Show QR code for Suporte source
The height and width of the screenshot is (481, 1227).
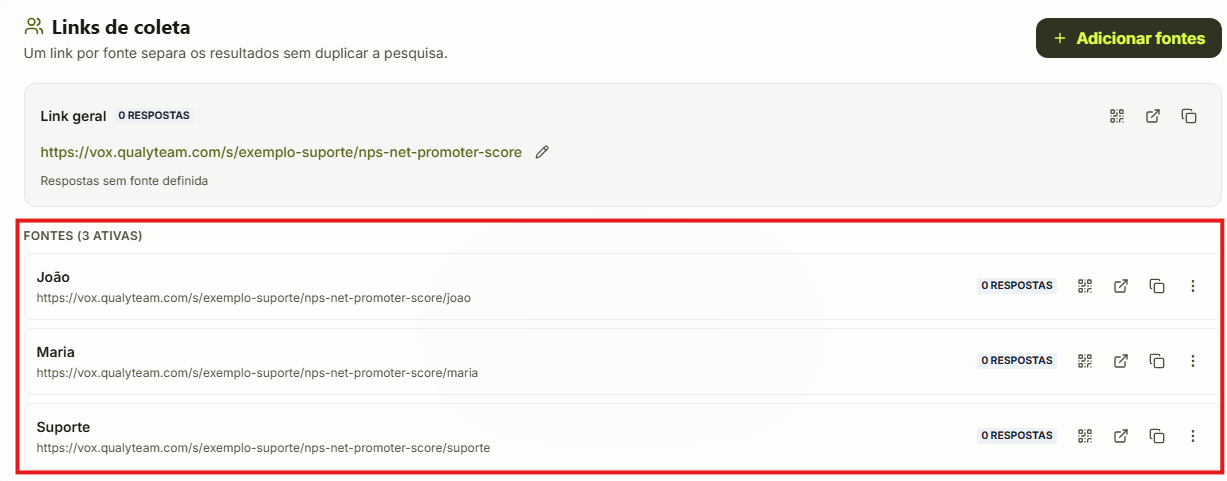click(1085, 436)
